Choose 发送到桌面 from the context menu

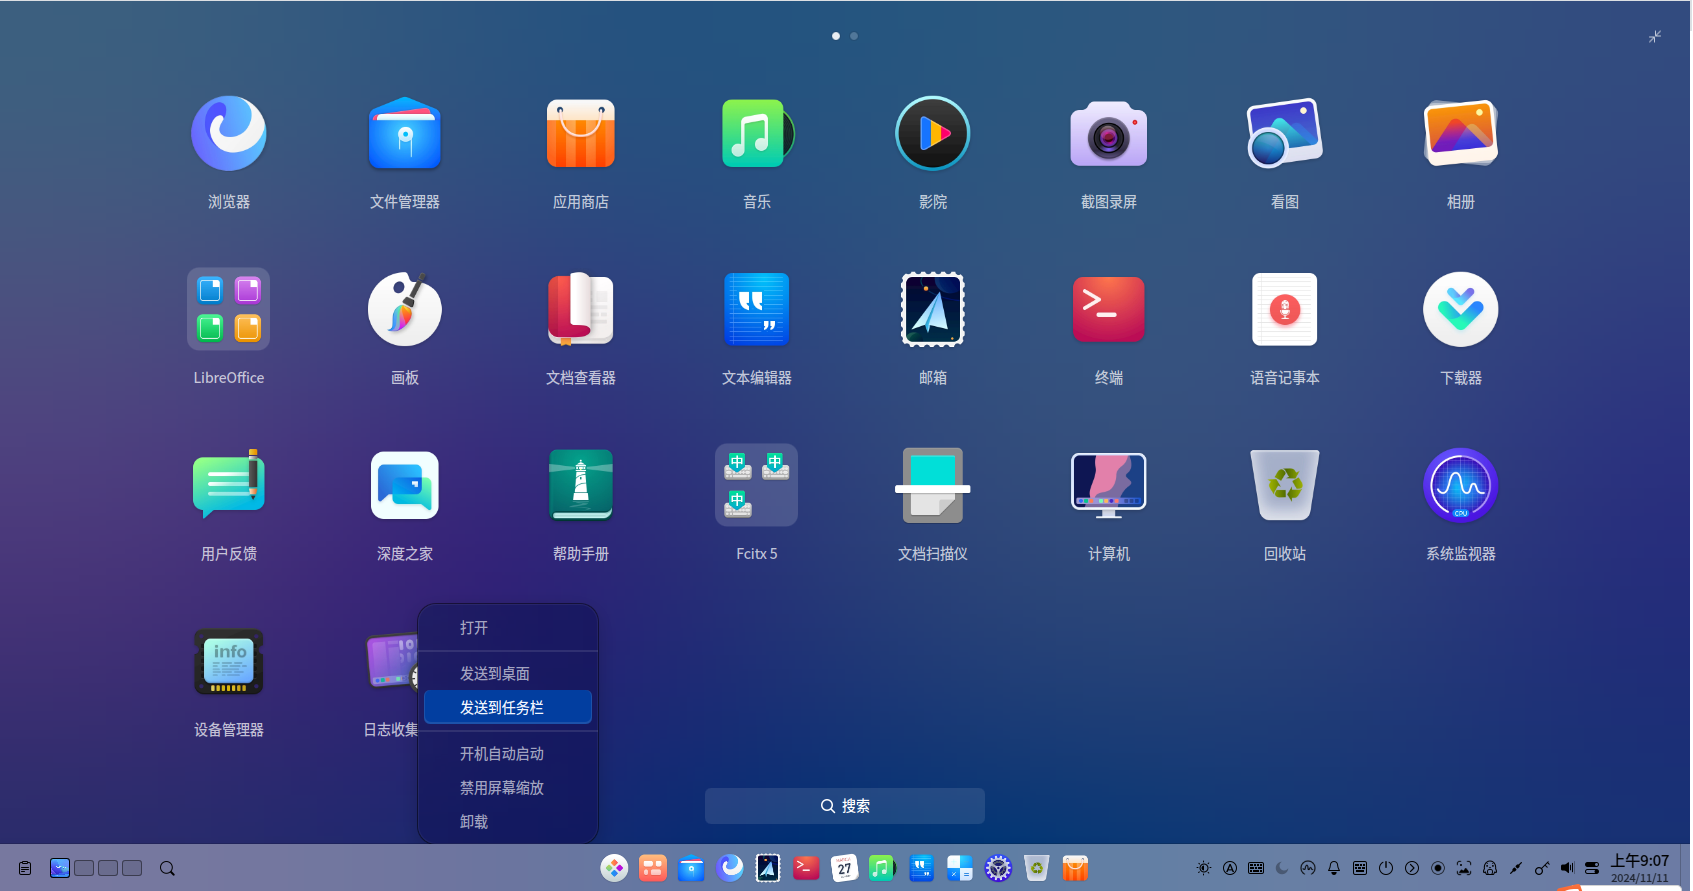tap(508, 674)
